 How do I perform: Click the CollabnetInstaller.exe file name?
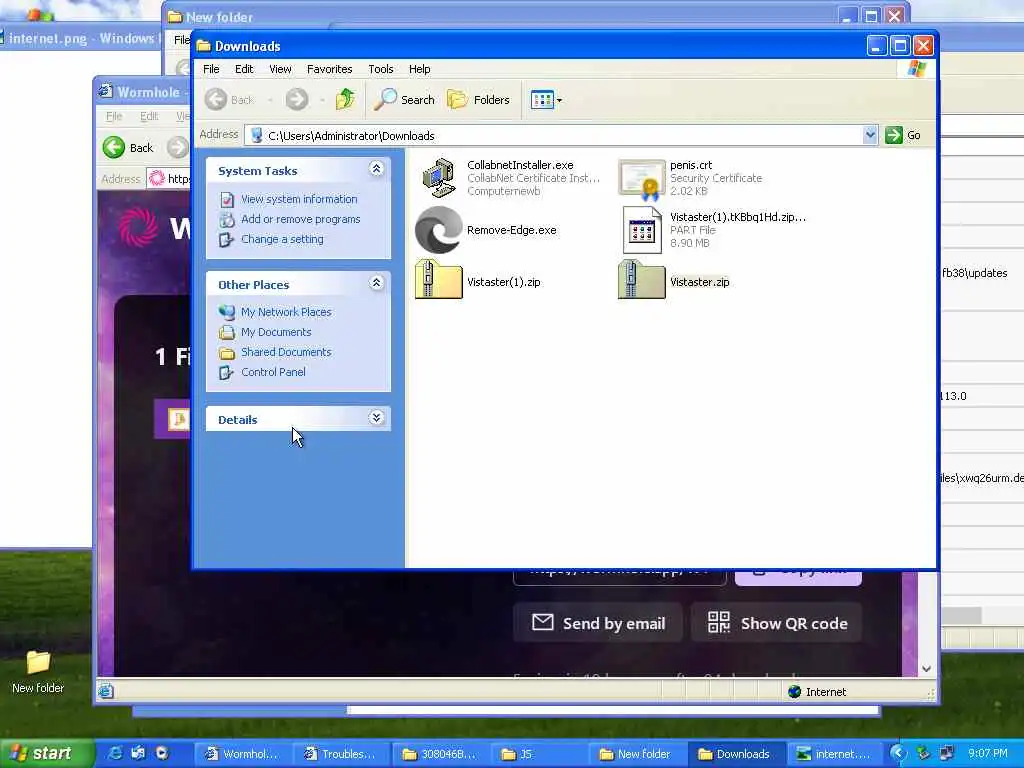520,165
